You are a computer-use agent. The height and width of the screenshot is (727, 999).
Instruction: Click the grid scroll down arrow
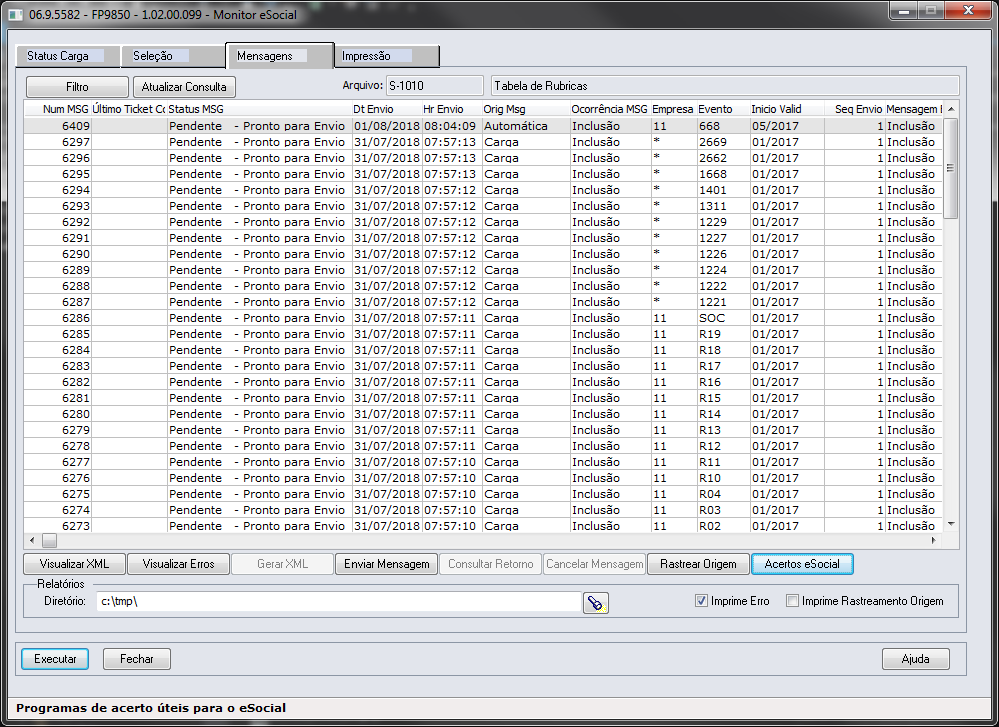coord(951,524)
